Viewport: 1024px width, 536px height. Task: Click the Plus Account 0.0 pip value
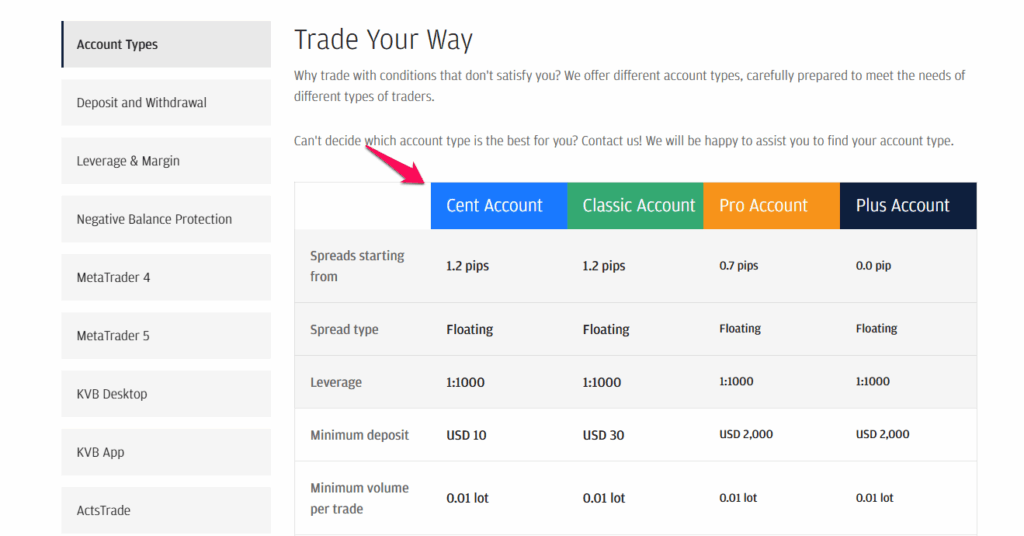(x=873, y=266)
